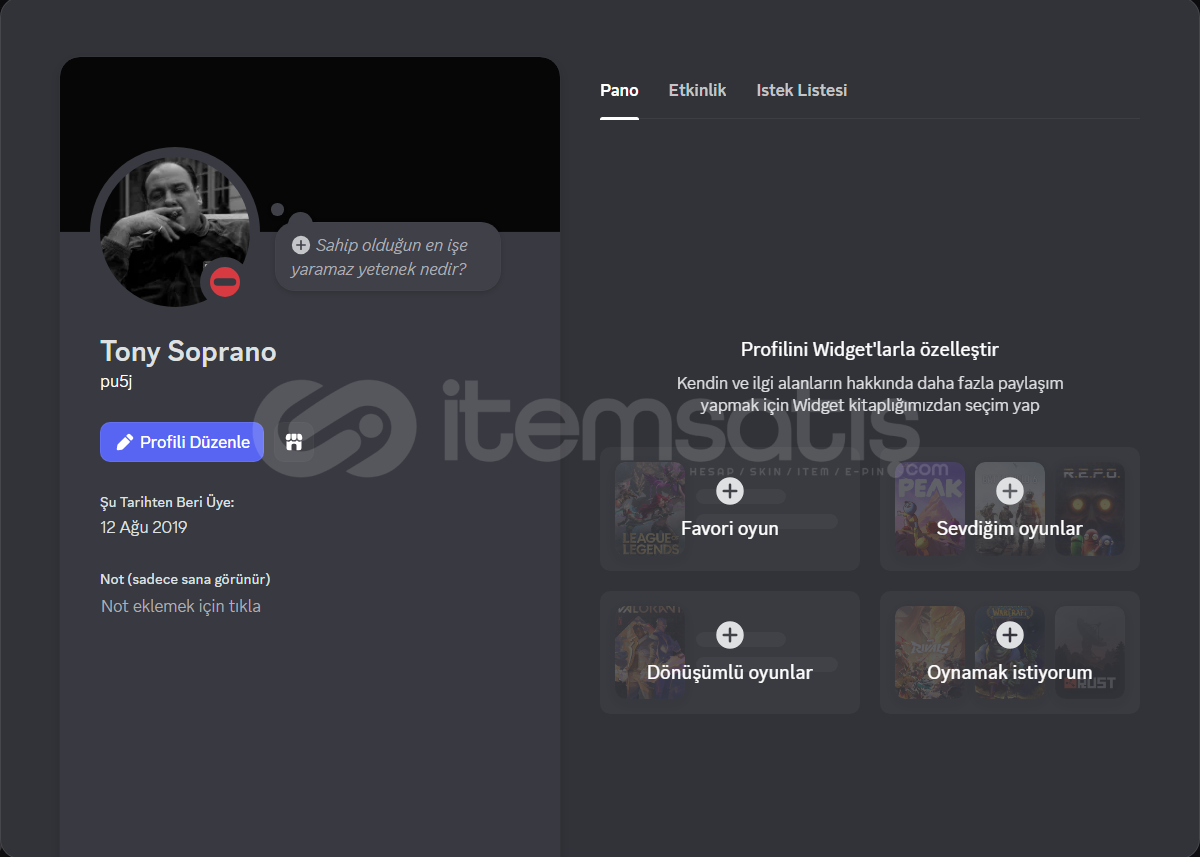Click the Rust game cover thumbnail
The image size is (1200, 857).
(1090, 653)
